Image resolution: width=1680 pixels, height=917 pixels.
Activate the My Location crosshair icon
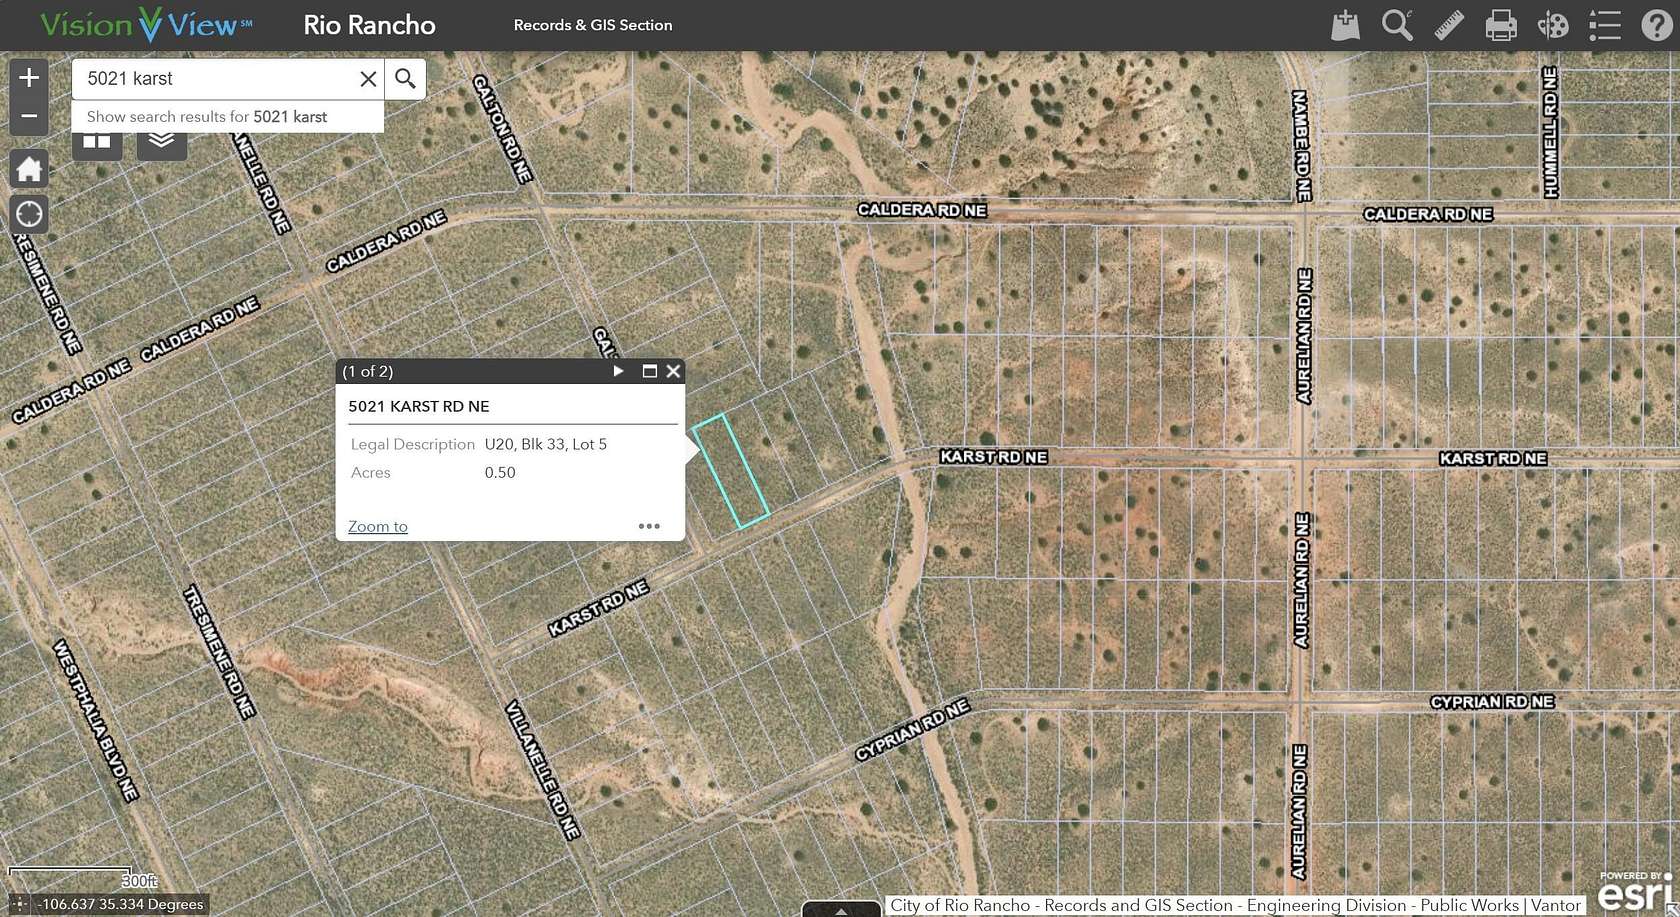[29, 213]
